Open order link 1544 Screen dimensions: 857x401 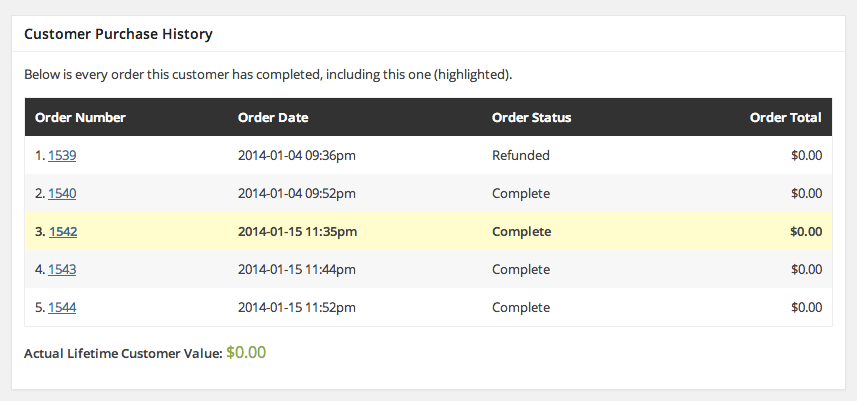click(x=62, y=308)
